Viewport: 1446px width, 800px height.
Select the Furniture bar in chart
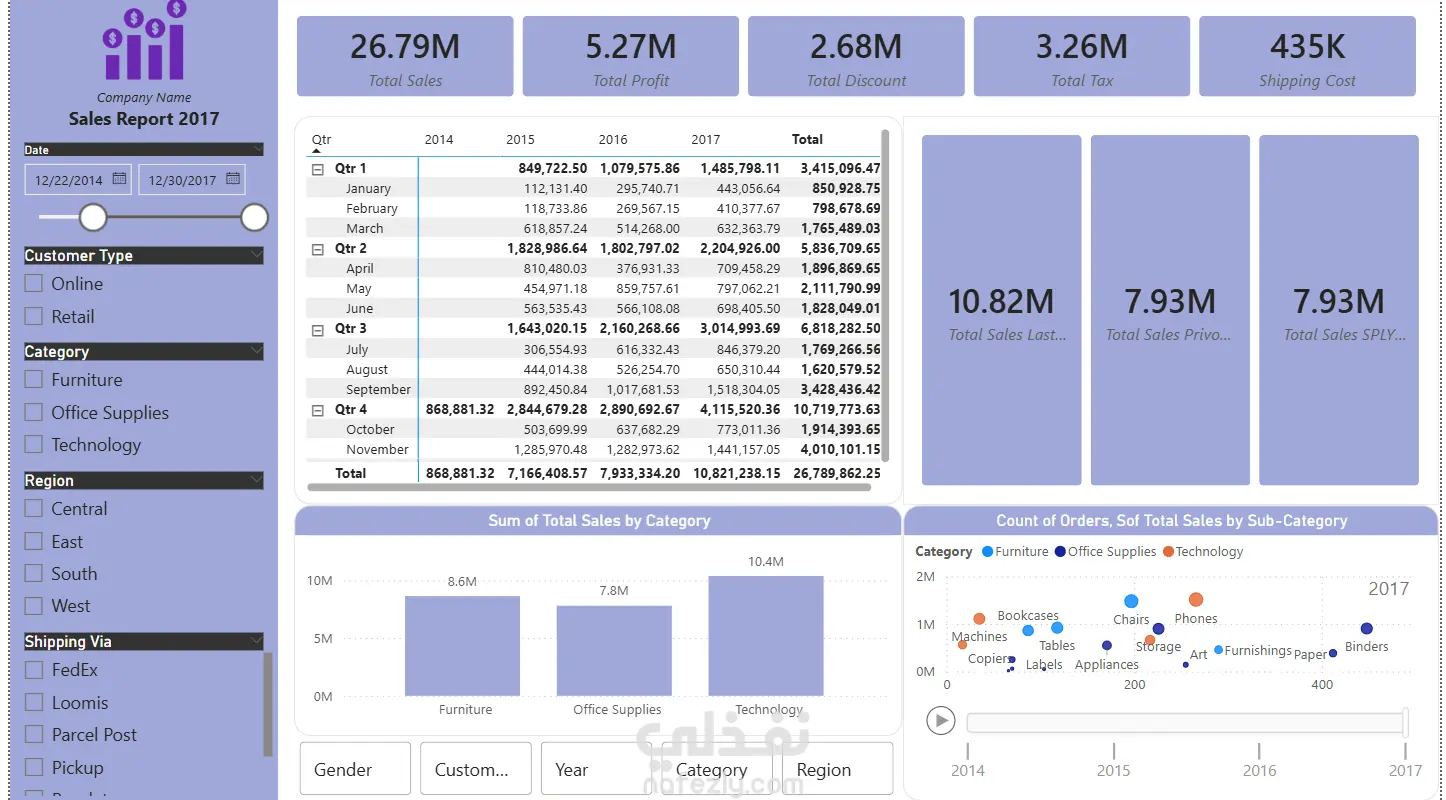pos(462,646)
